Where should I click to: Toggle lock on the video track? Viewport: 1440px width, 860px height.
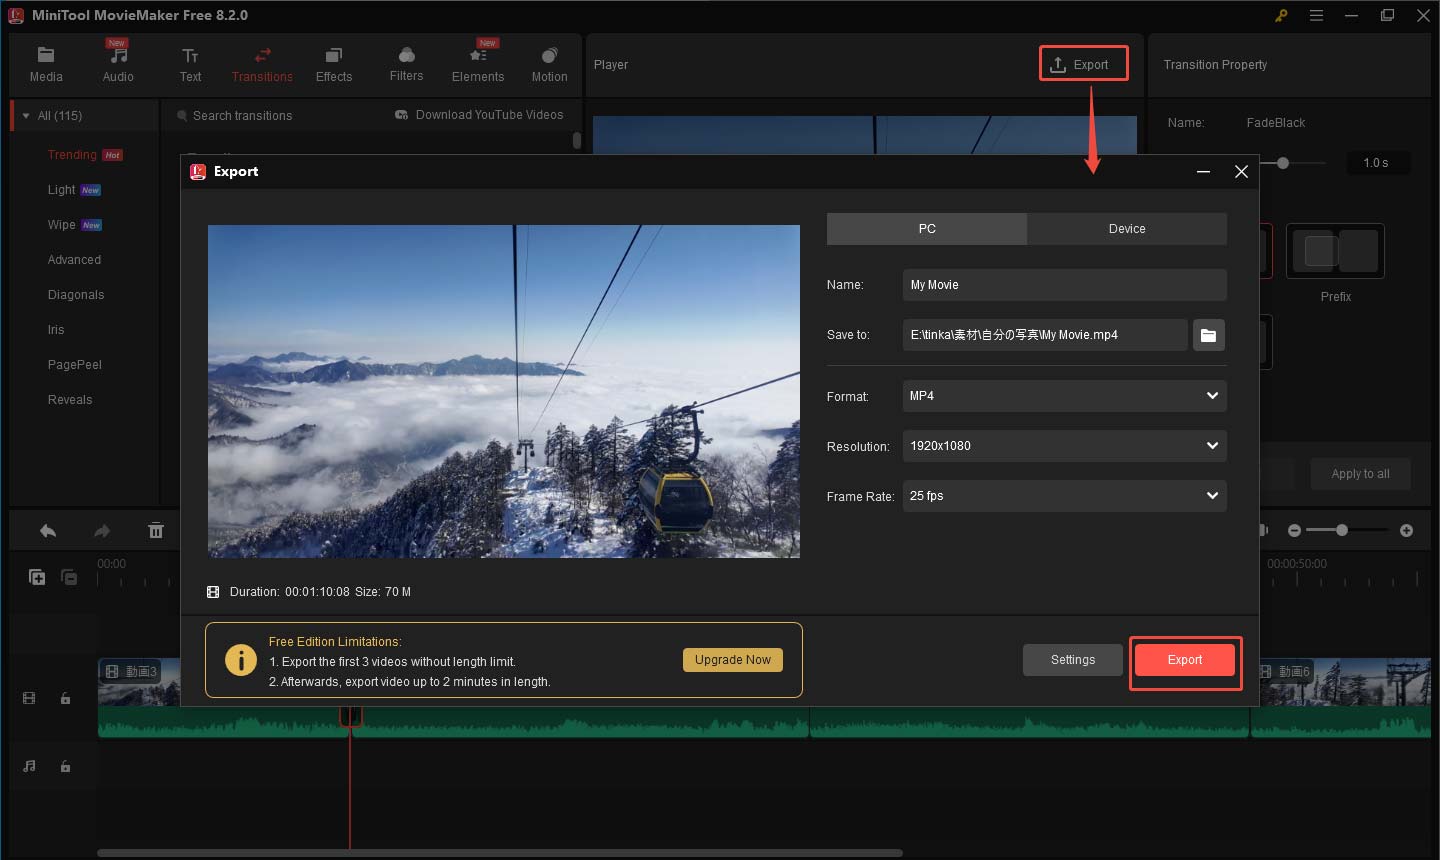tap(65, 698)
